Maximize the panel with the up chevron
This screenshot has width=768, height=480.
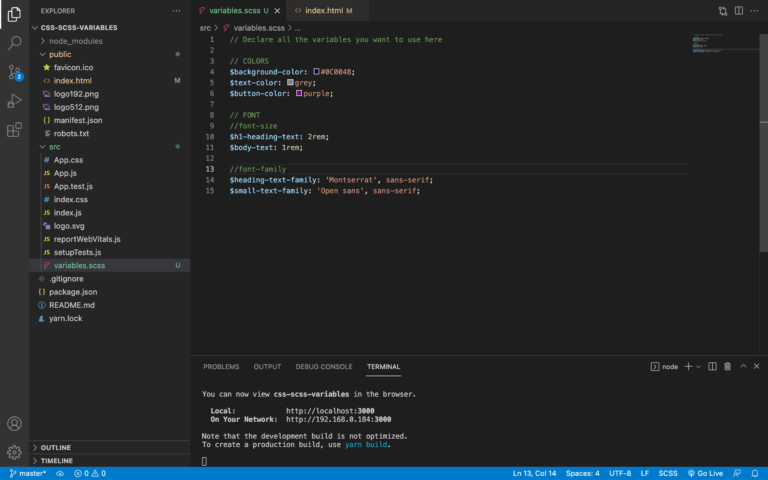pos(742,367)
